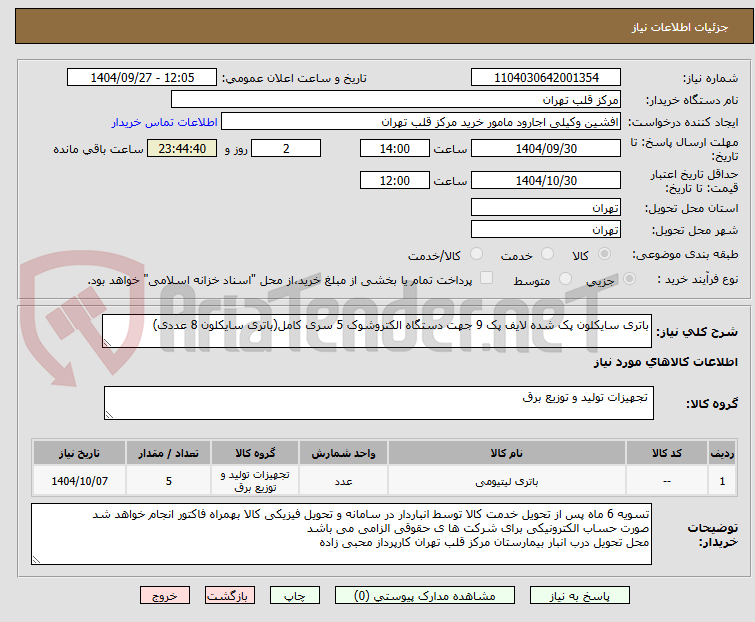This screenshot has width=755, height=622.
Task: Select the کالا/خدمت radio button
Action: coord(476,254)
